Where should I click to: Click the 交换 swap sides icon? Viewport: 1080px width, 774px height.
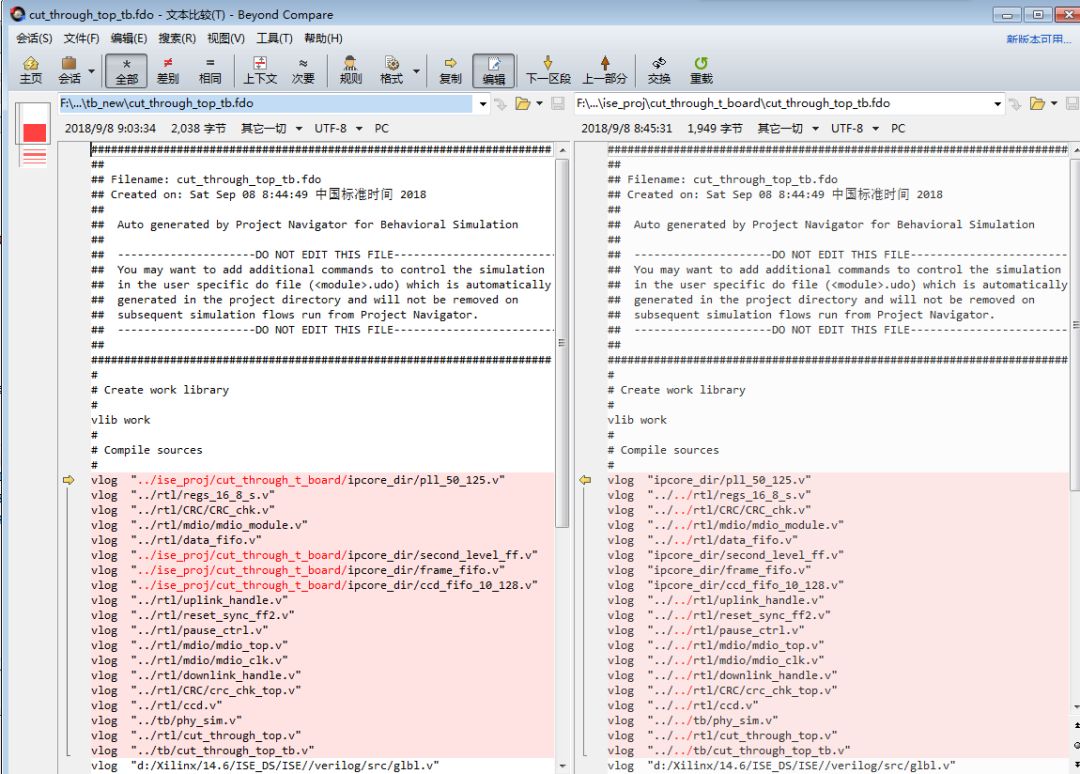point(659,70)
